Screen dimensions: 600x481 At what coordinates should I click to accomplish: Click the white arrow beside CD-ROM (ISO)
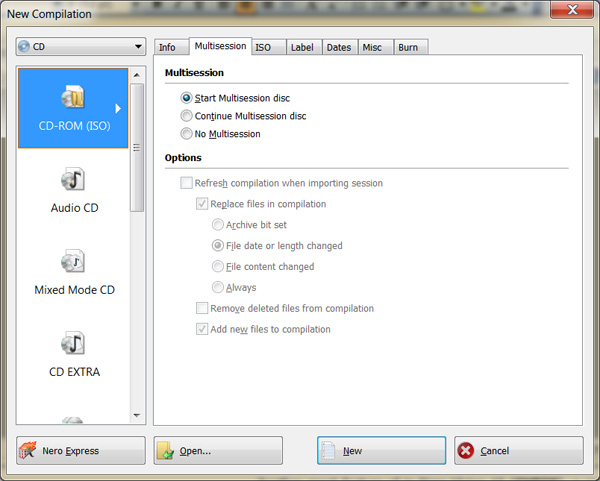tap(118, 109)
